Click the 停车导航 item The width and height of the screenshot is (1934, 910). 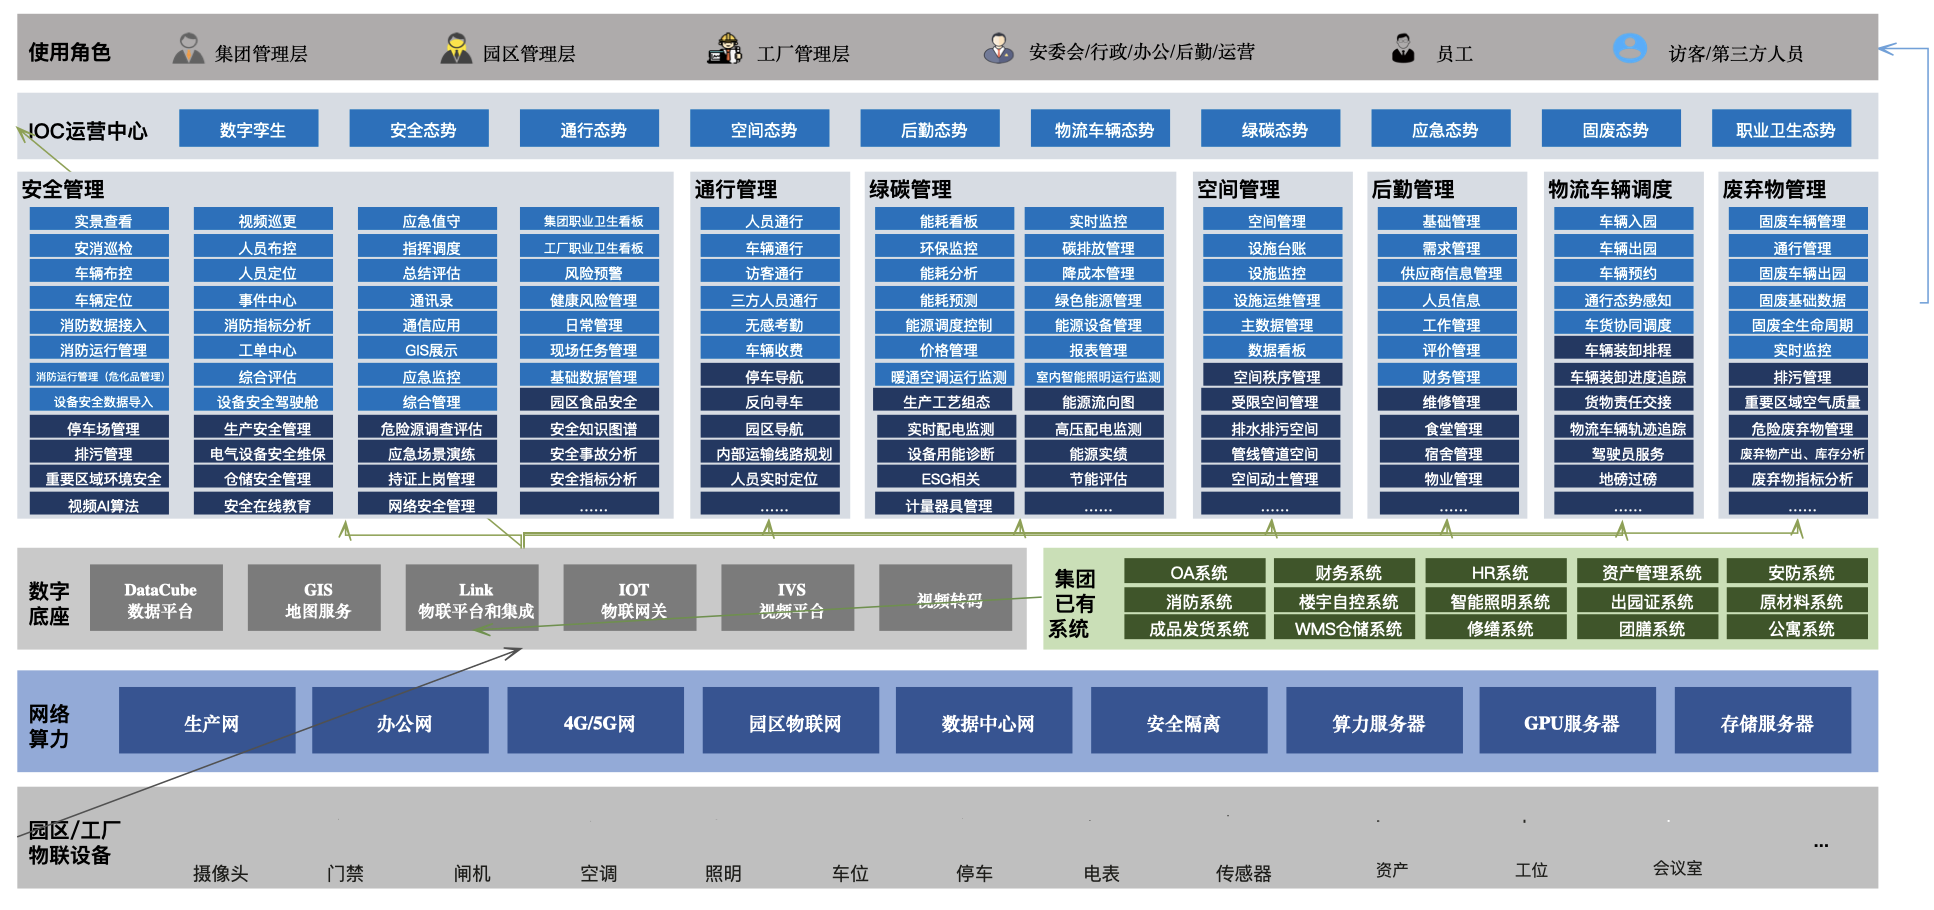(771, 376)
